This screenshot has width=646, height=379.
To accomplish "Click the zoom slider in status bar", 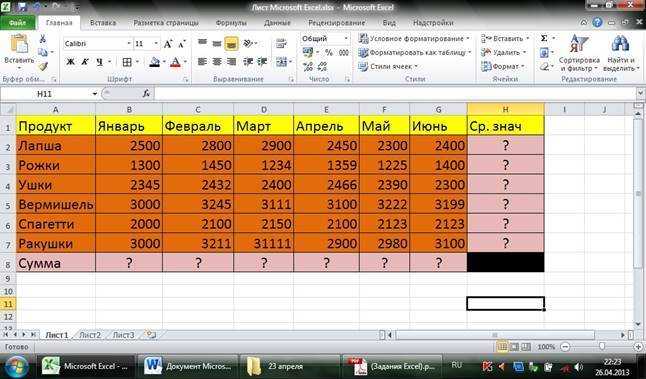I will point(602,347).
